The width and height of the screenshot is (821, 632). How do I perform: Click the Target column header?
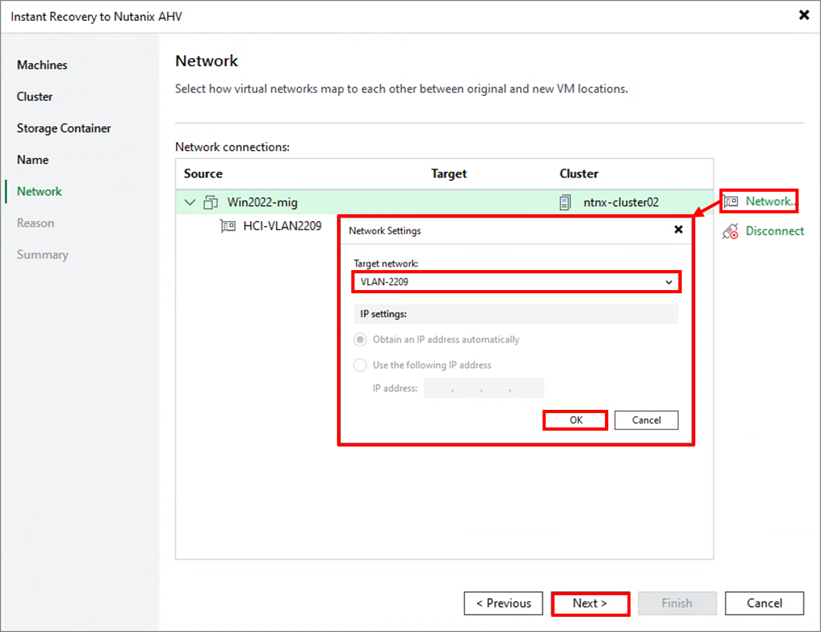(x=449, y=174)
